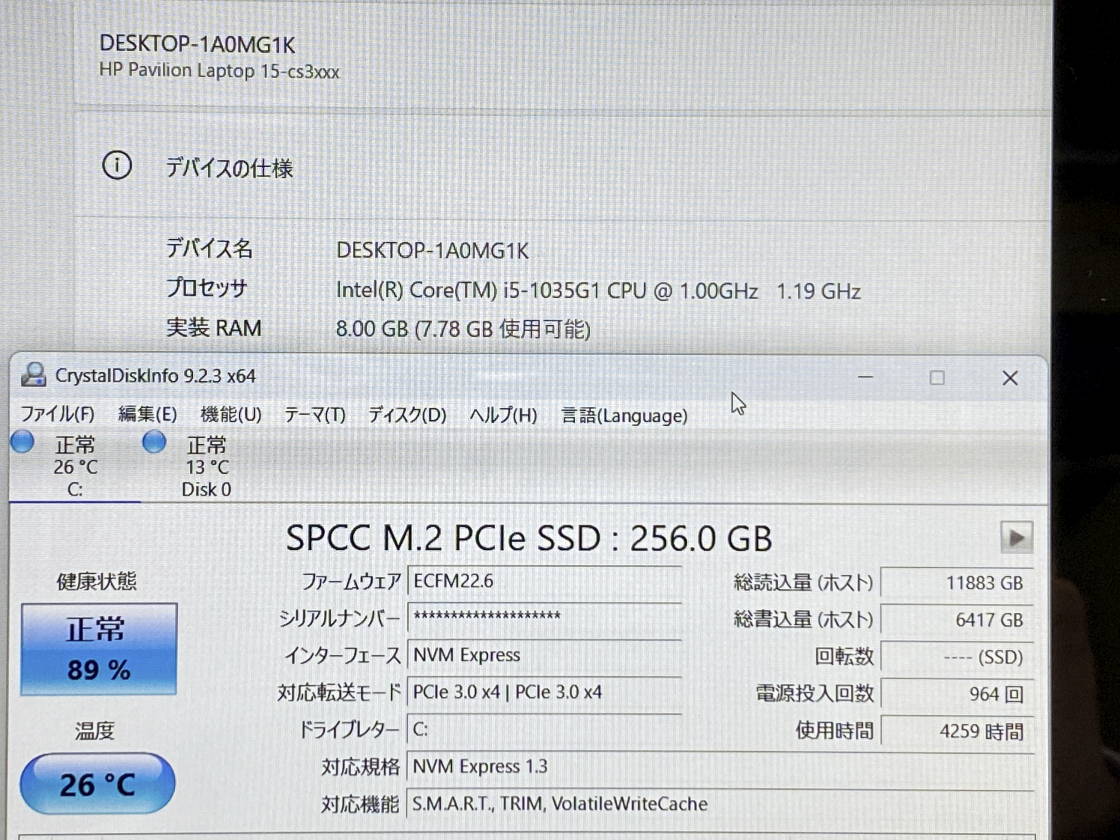Image resolution: width=1120 pixels, height=840 pixels.
Task: Click the HP Pavilion Laptop 15-cs3xxx text
Action: pyautogui.click(x=219, y=71)
